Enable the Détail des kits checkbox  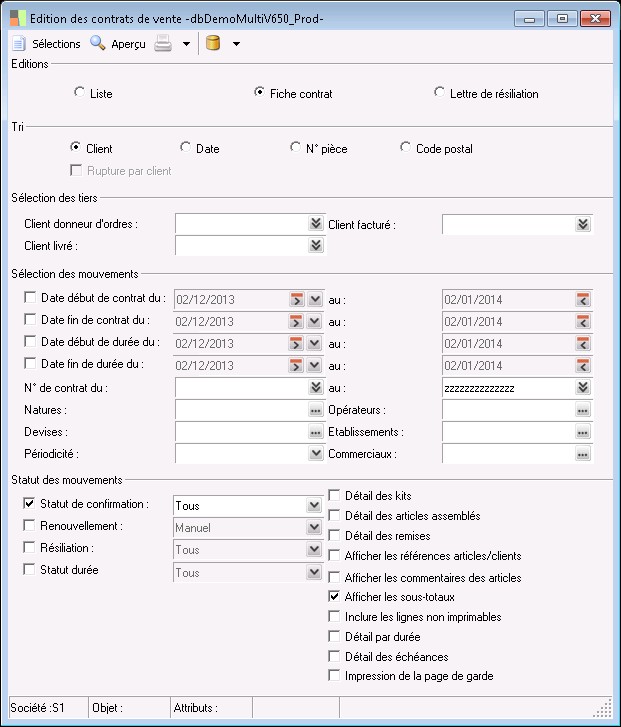335,496
